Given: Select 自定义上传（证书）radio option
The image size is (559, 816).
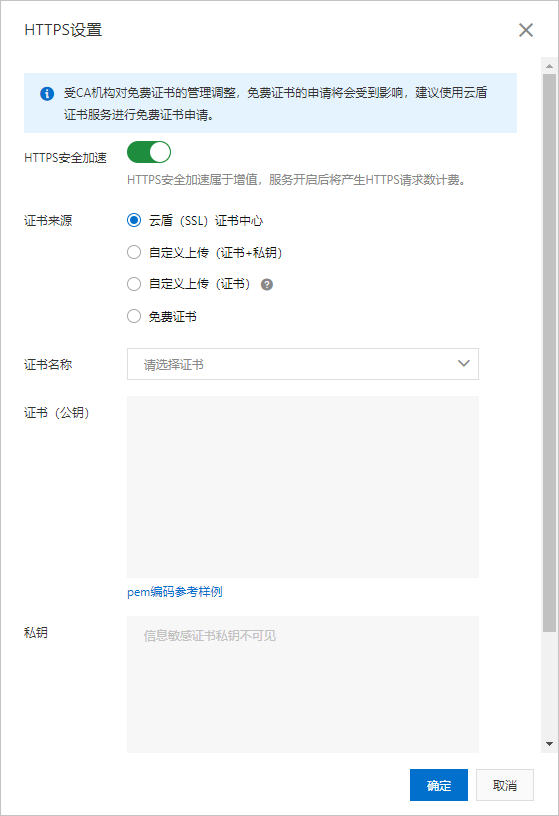Looking at the screenshot, I should 134,284.
